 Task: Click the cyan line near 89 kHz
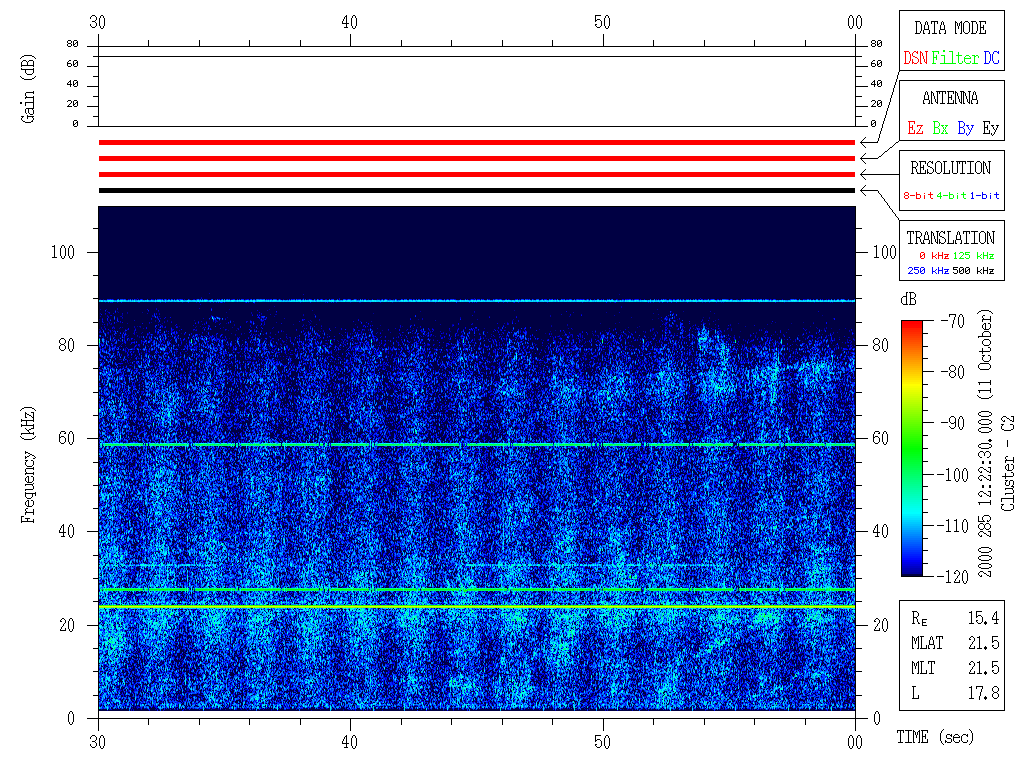[x=476, y=300]
